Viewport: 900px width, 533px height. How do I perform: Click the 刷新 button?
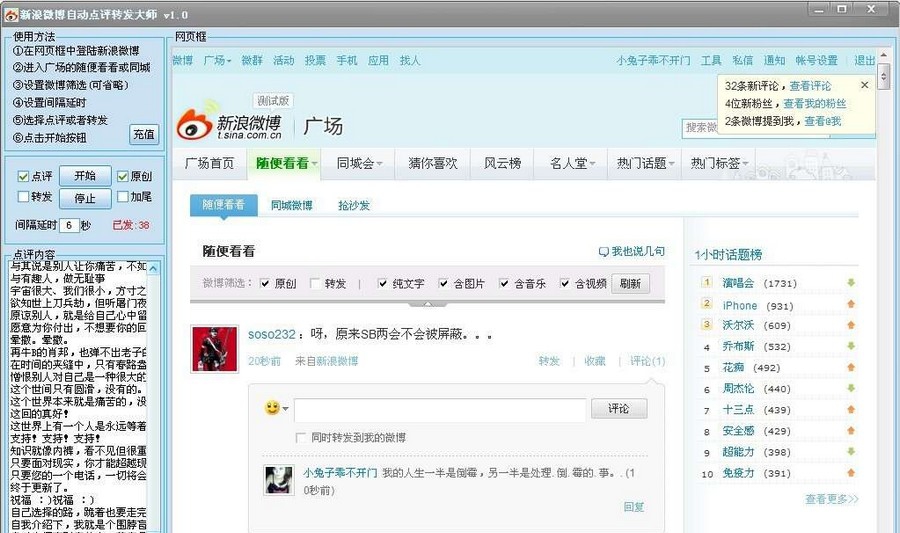click(x=630, y=283)
